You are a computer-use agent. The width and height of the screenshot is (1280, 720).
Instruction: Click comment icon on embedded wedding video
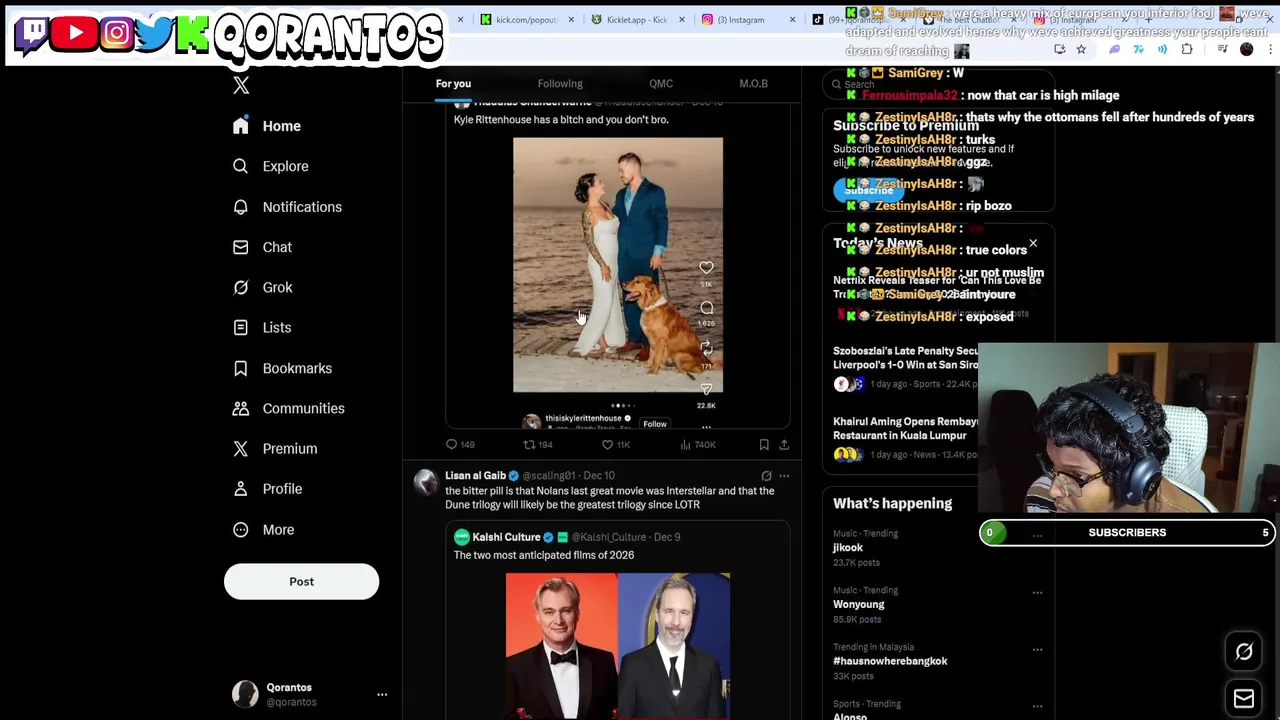pos(706,308)
